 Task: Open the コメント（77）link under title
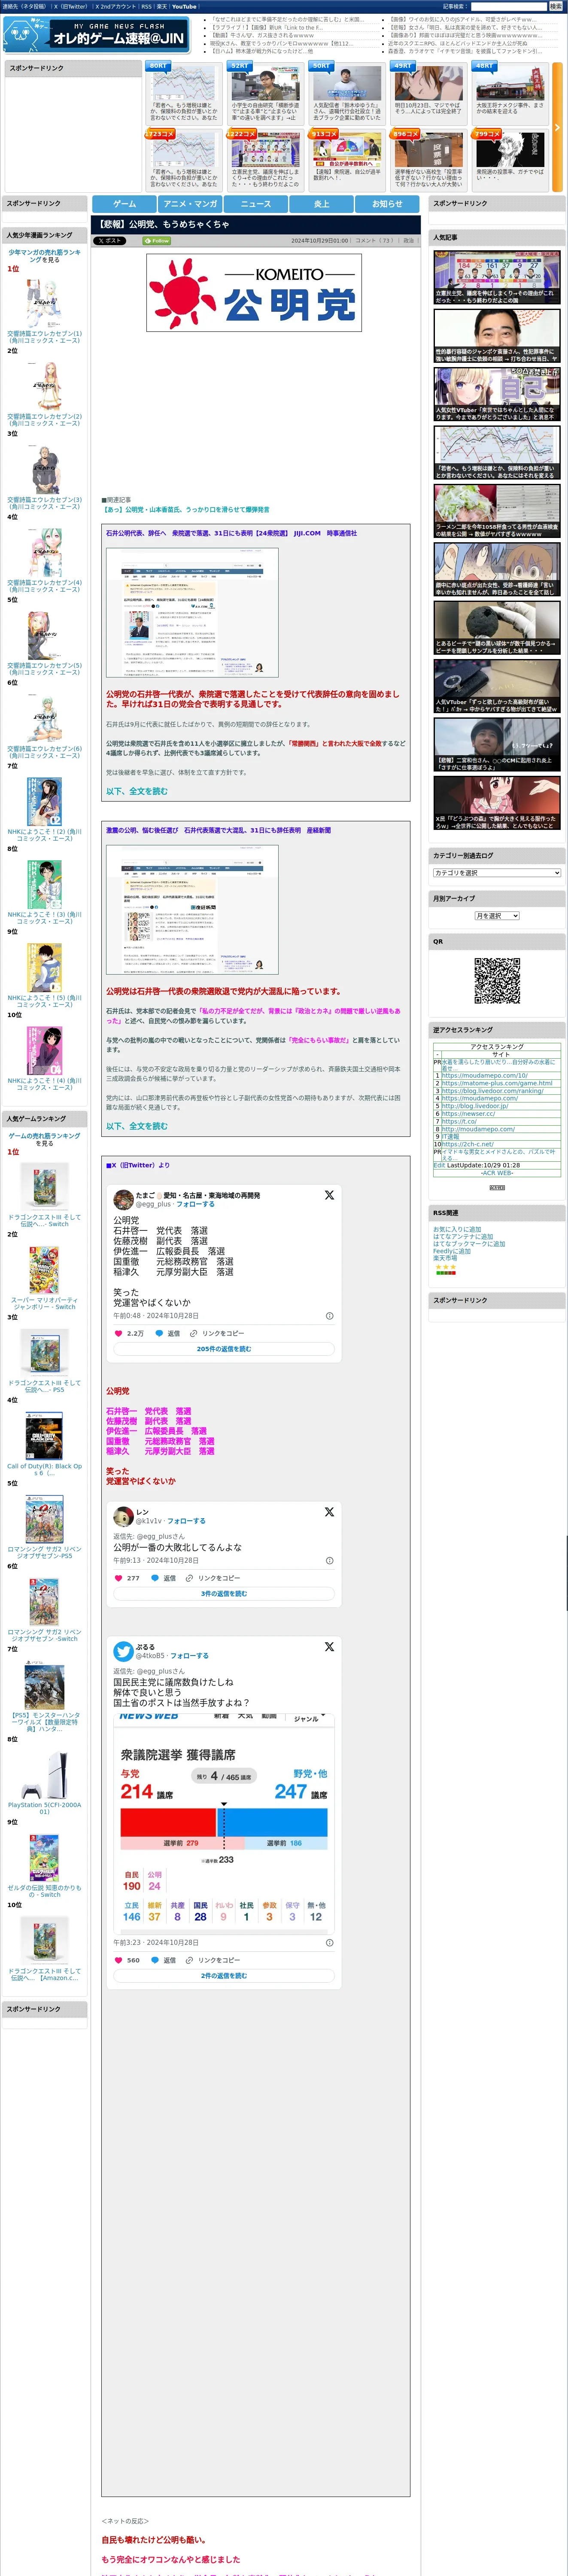[x=374, y=241]
